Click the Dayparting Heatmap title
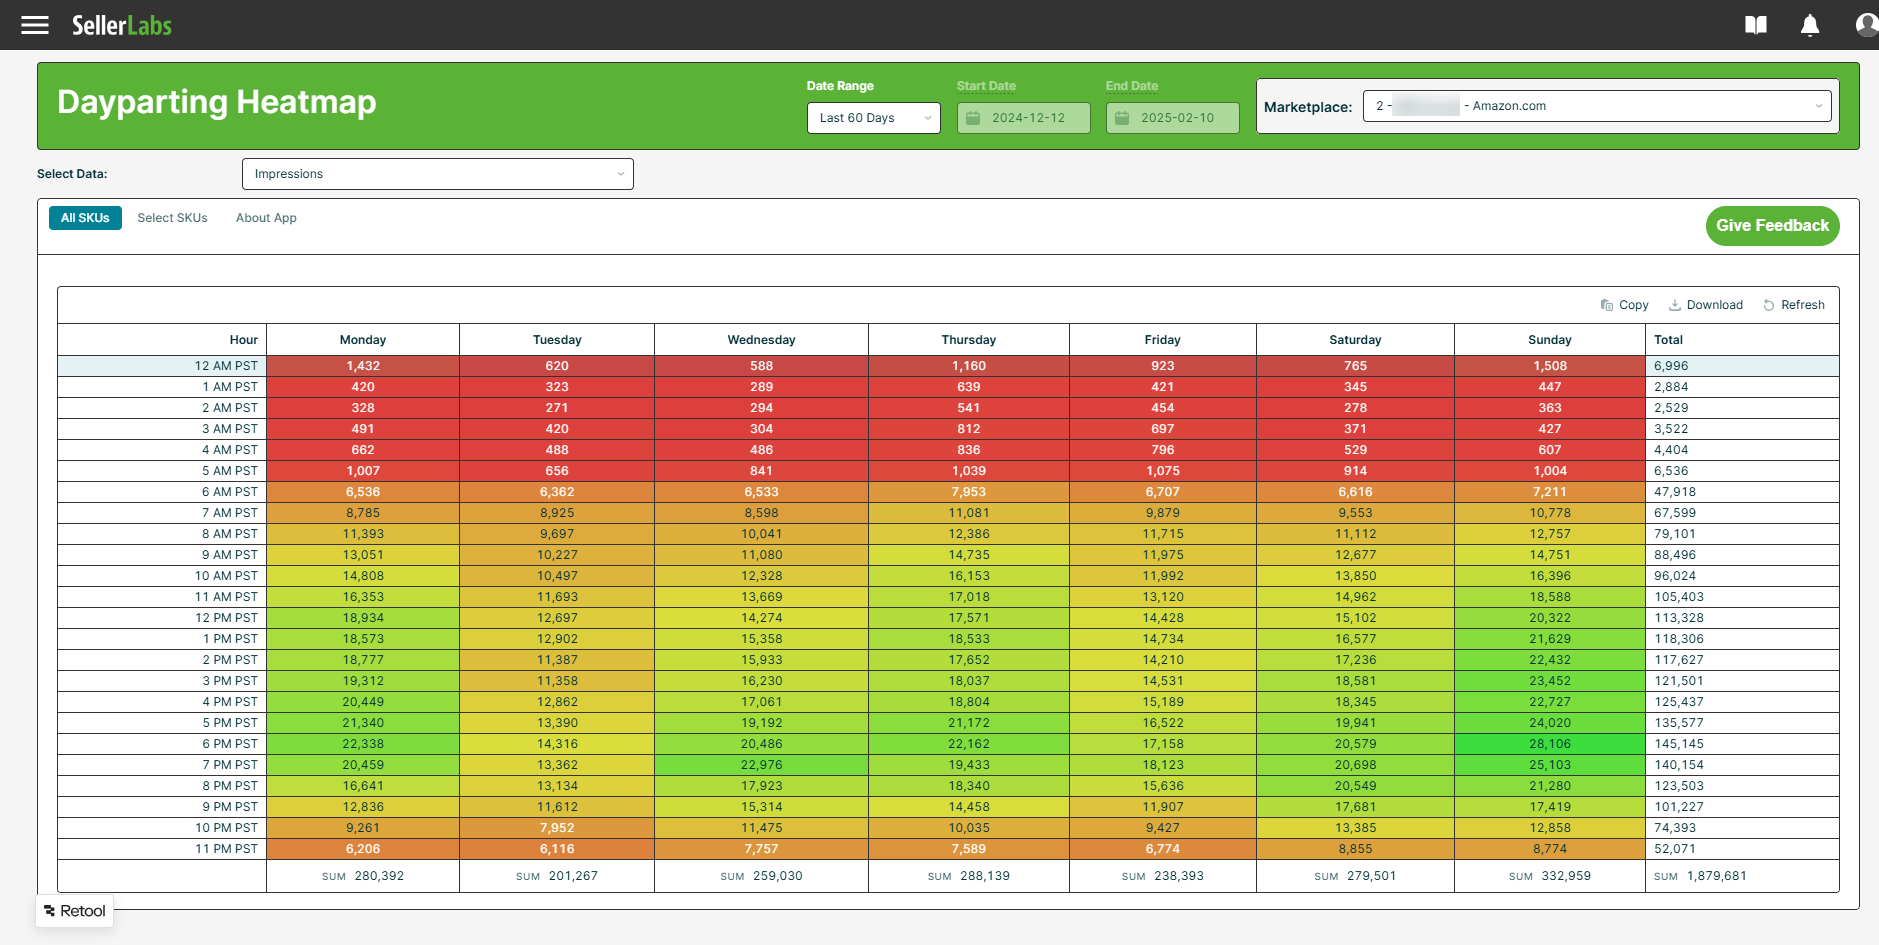 (x=217, y=102)
